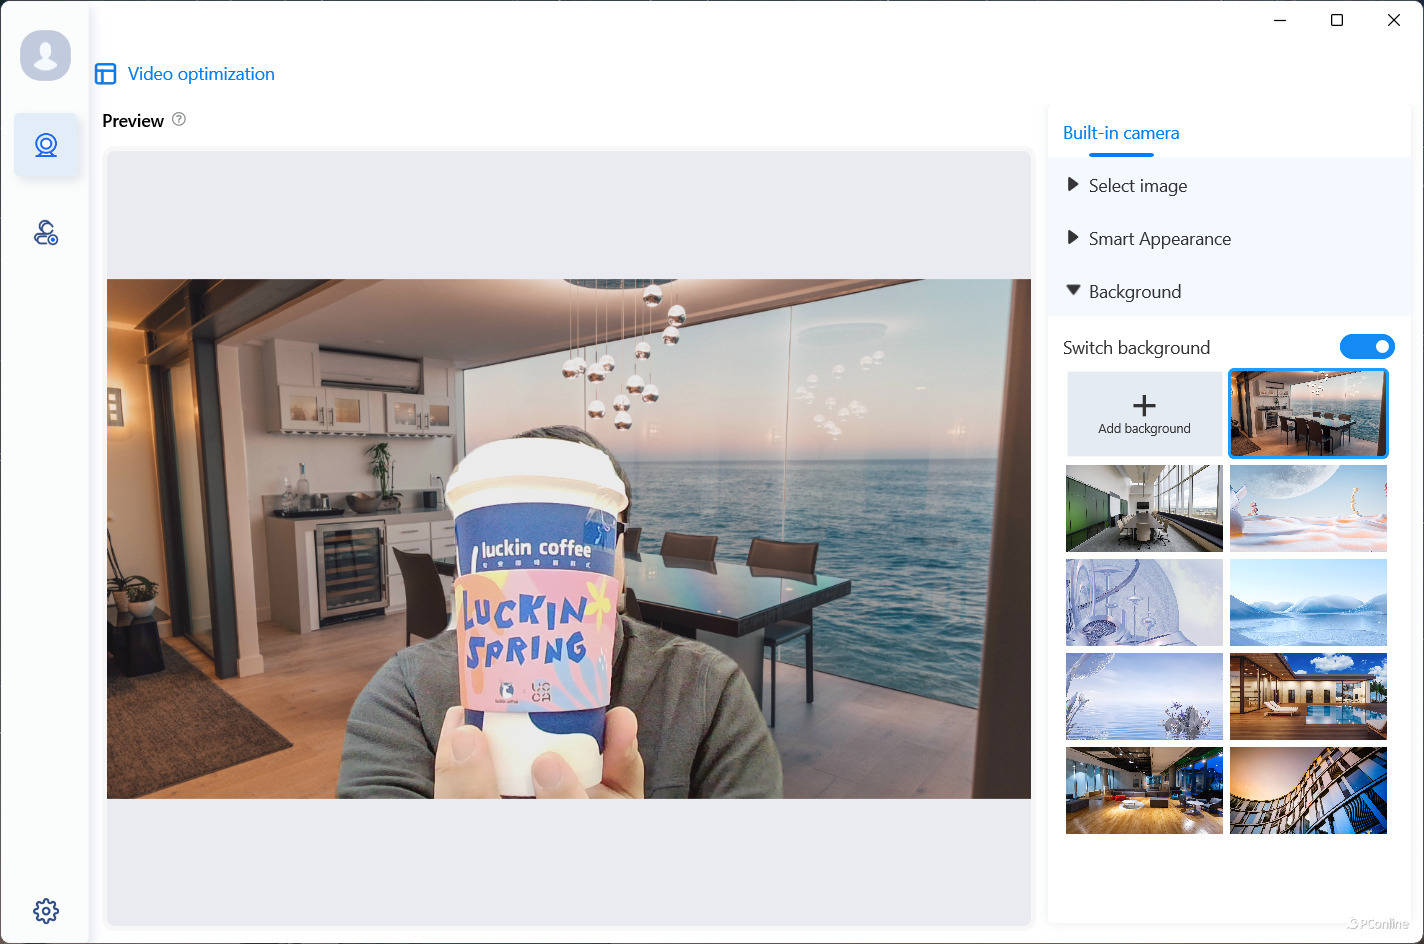Switch to the Built-in camera tab
The height and width of the screenshot is (944, 1424).
point(1121,133)
